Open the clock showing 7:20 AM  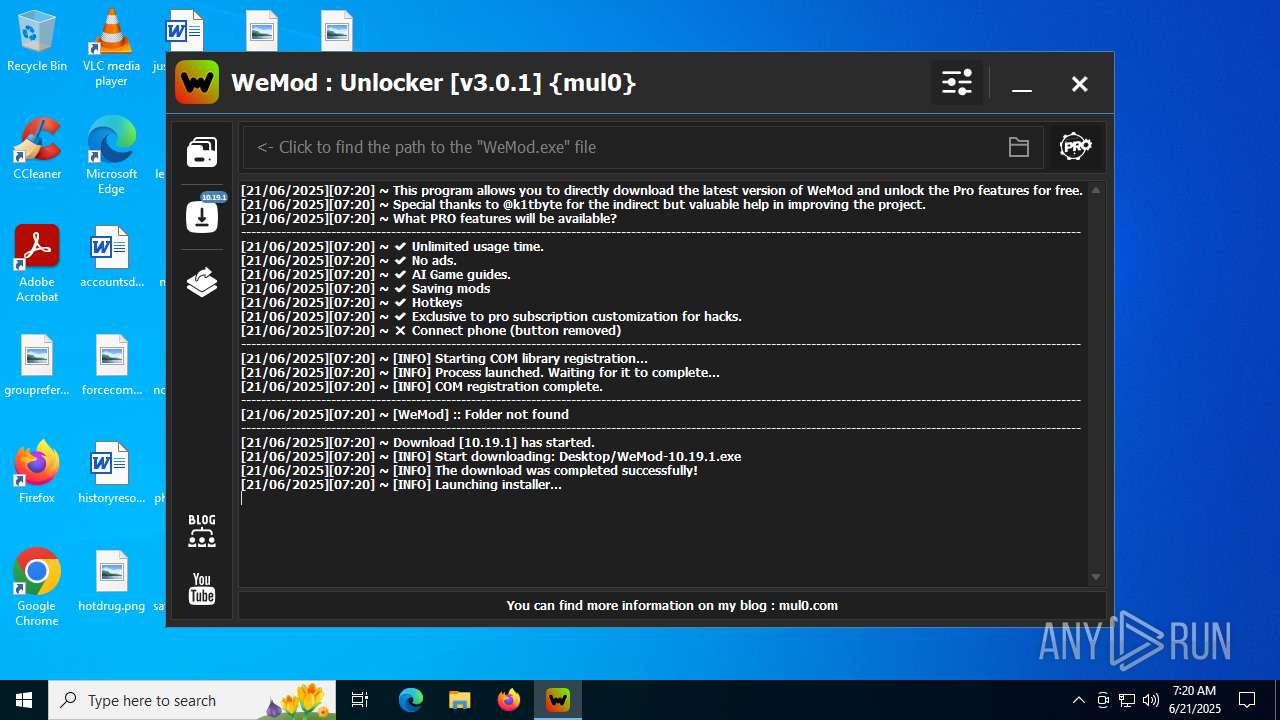[1195, 700]
